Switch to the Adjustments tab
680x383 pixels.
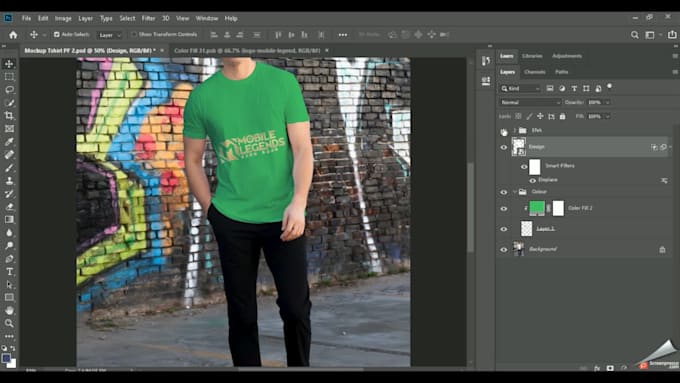(567, 56)
